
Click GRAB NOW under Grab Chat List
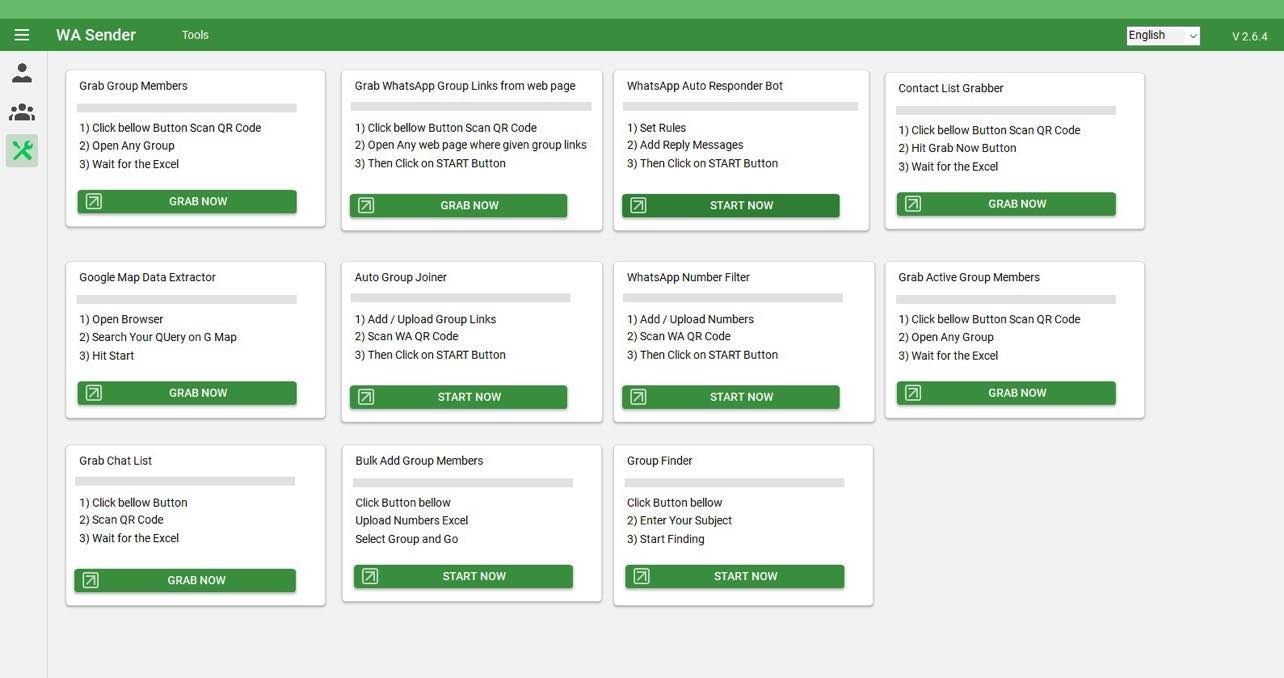pyautogui.click(x=185, y=580)
